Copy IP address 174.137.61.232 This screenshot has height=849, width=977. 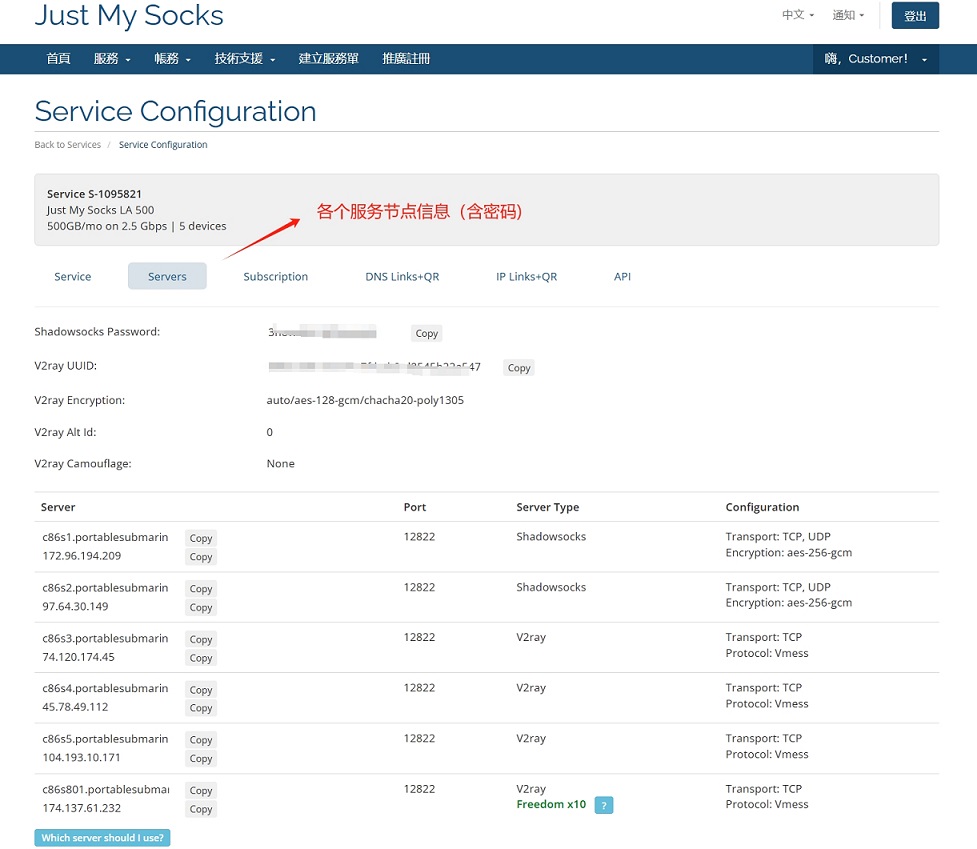[201, 809]
